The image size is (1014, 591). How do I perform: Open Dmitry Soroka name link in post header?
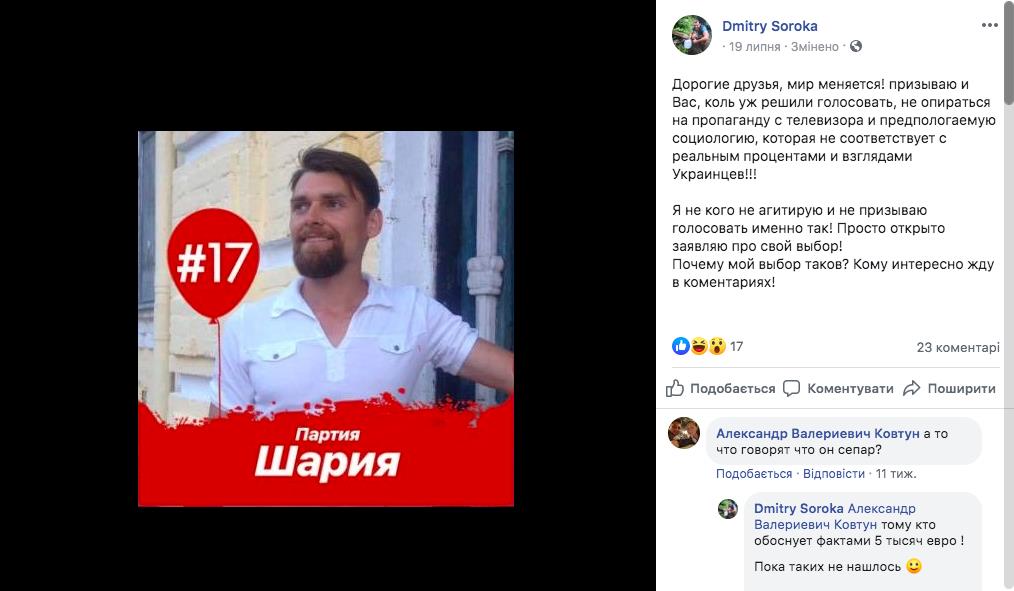770,26
